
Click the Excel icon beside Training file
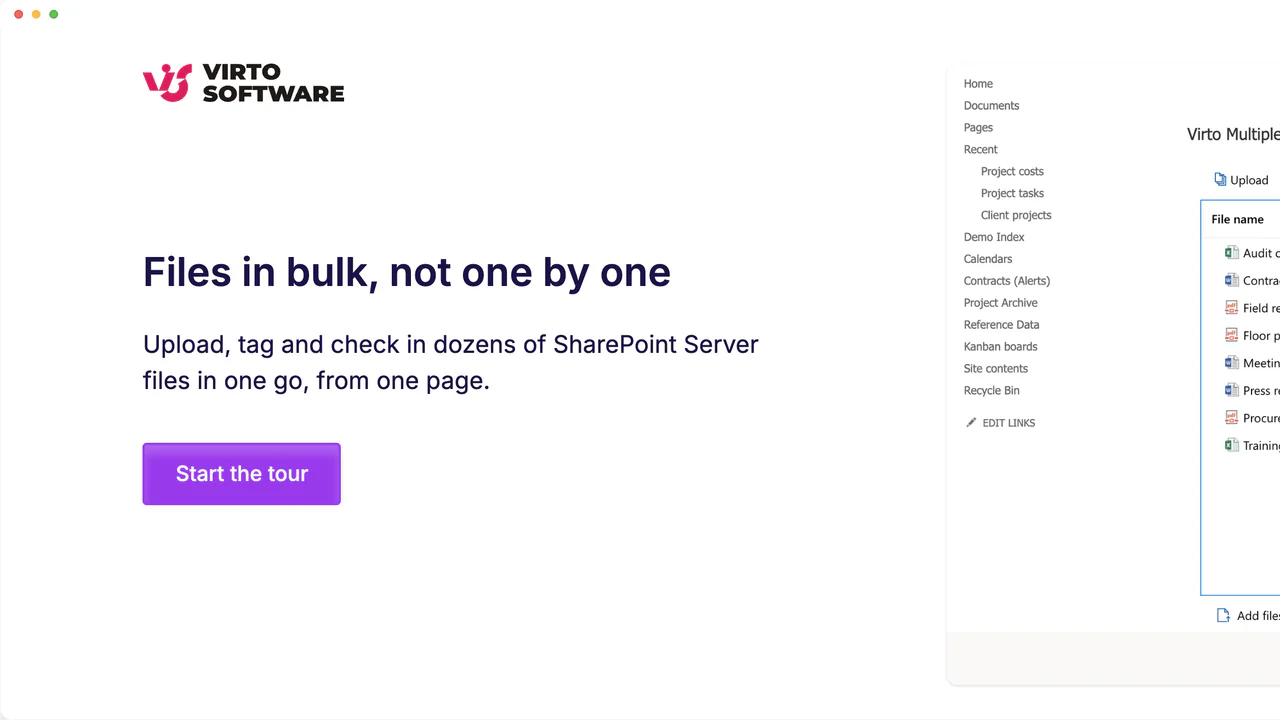coord(1232,445)
